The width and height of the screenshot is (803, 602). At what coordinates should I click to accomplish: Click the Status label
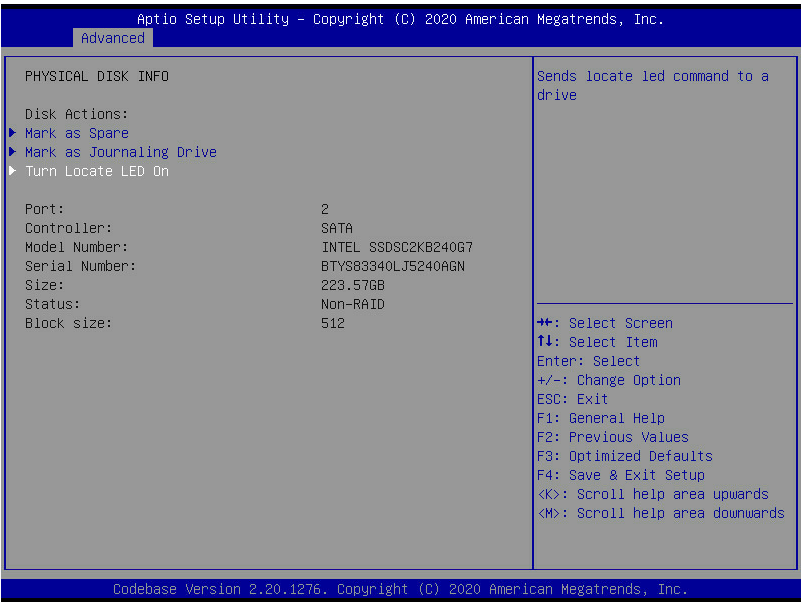(x=53, y=304)
